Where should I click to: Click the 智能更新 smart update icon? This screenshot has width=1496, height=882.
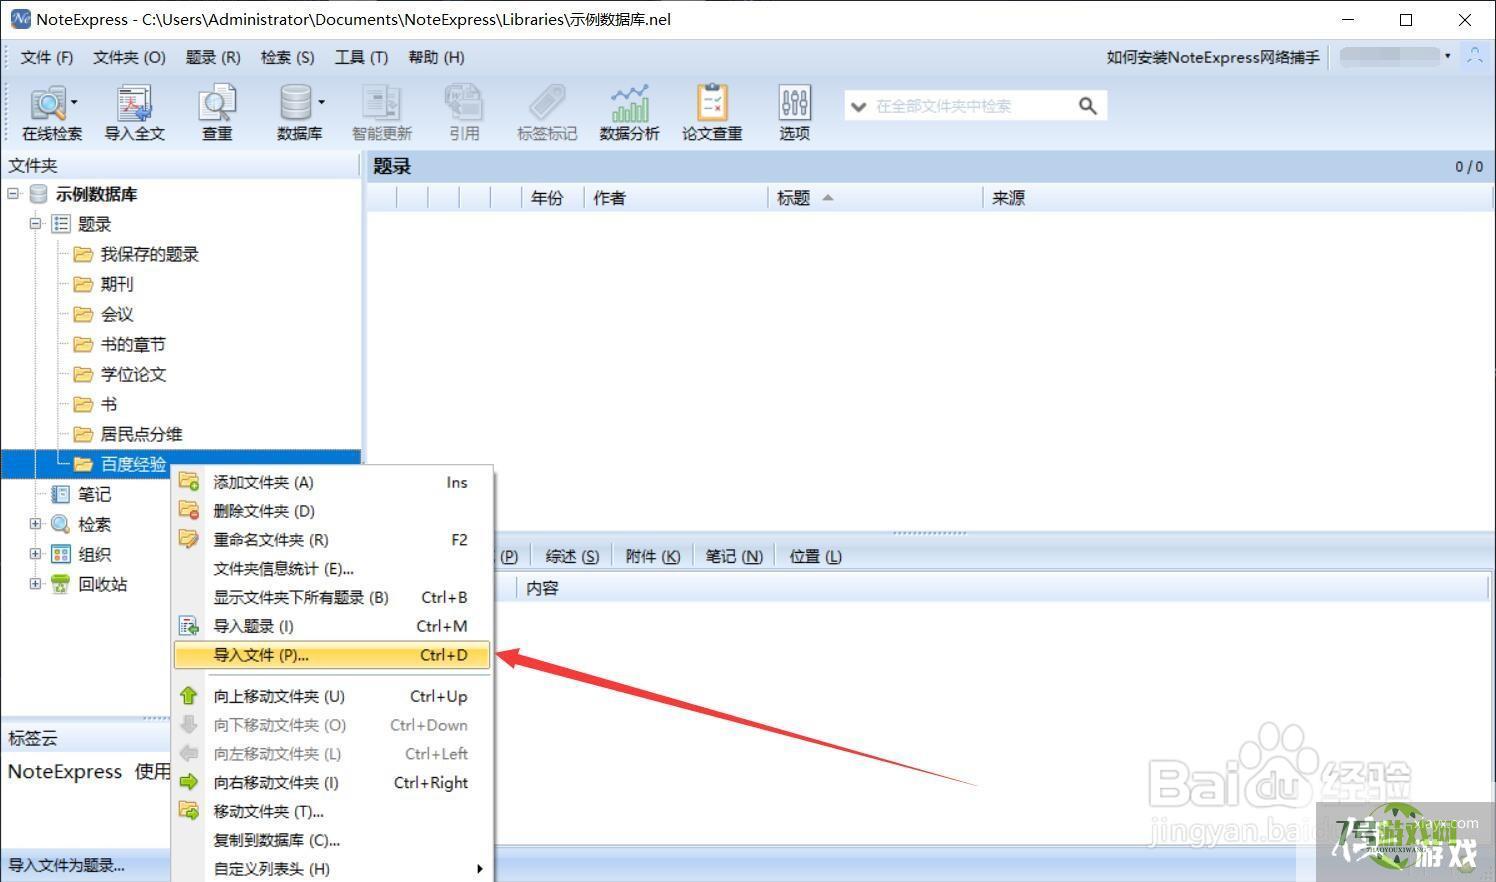(x=381, y=112)
